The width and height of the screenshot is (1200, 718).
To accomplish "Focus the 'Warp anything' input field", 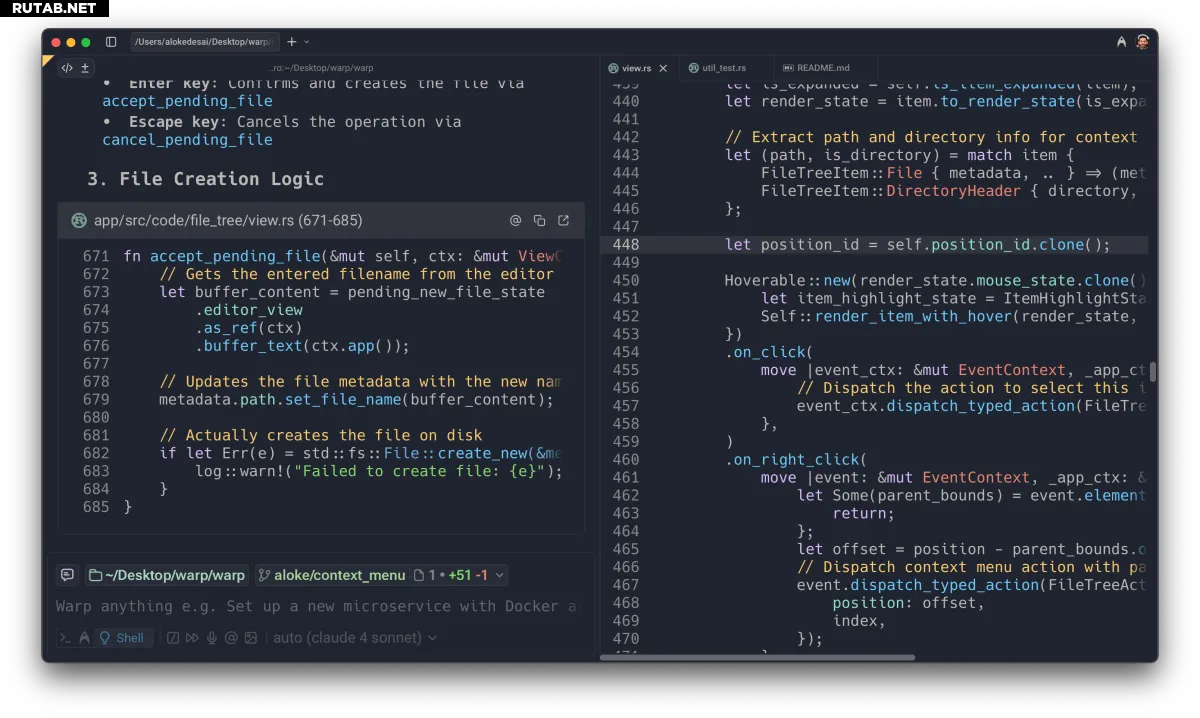I will pos(316,606).
